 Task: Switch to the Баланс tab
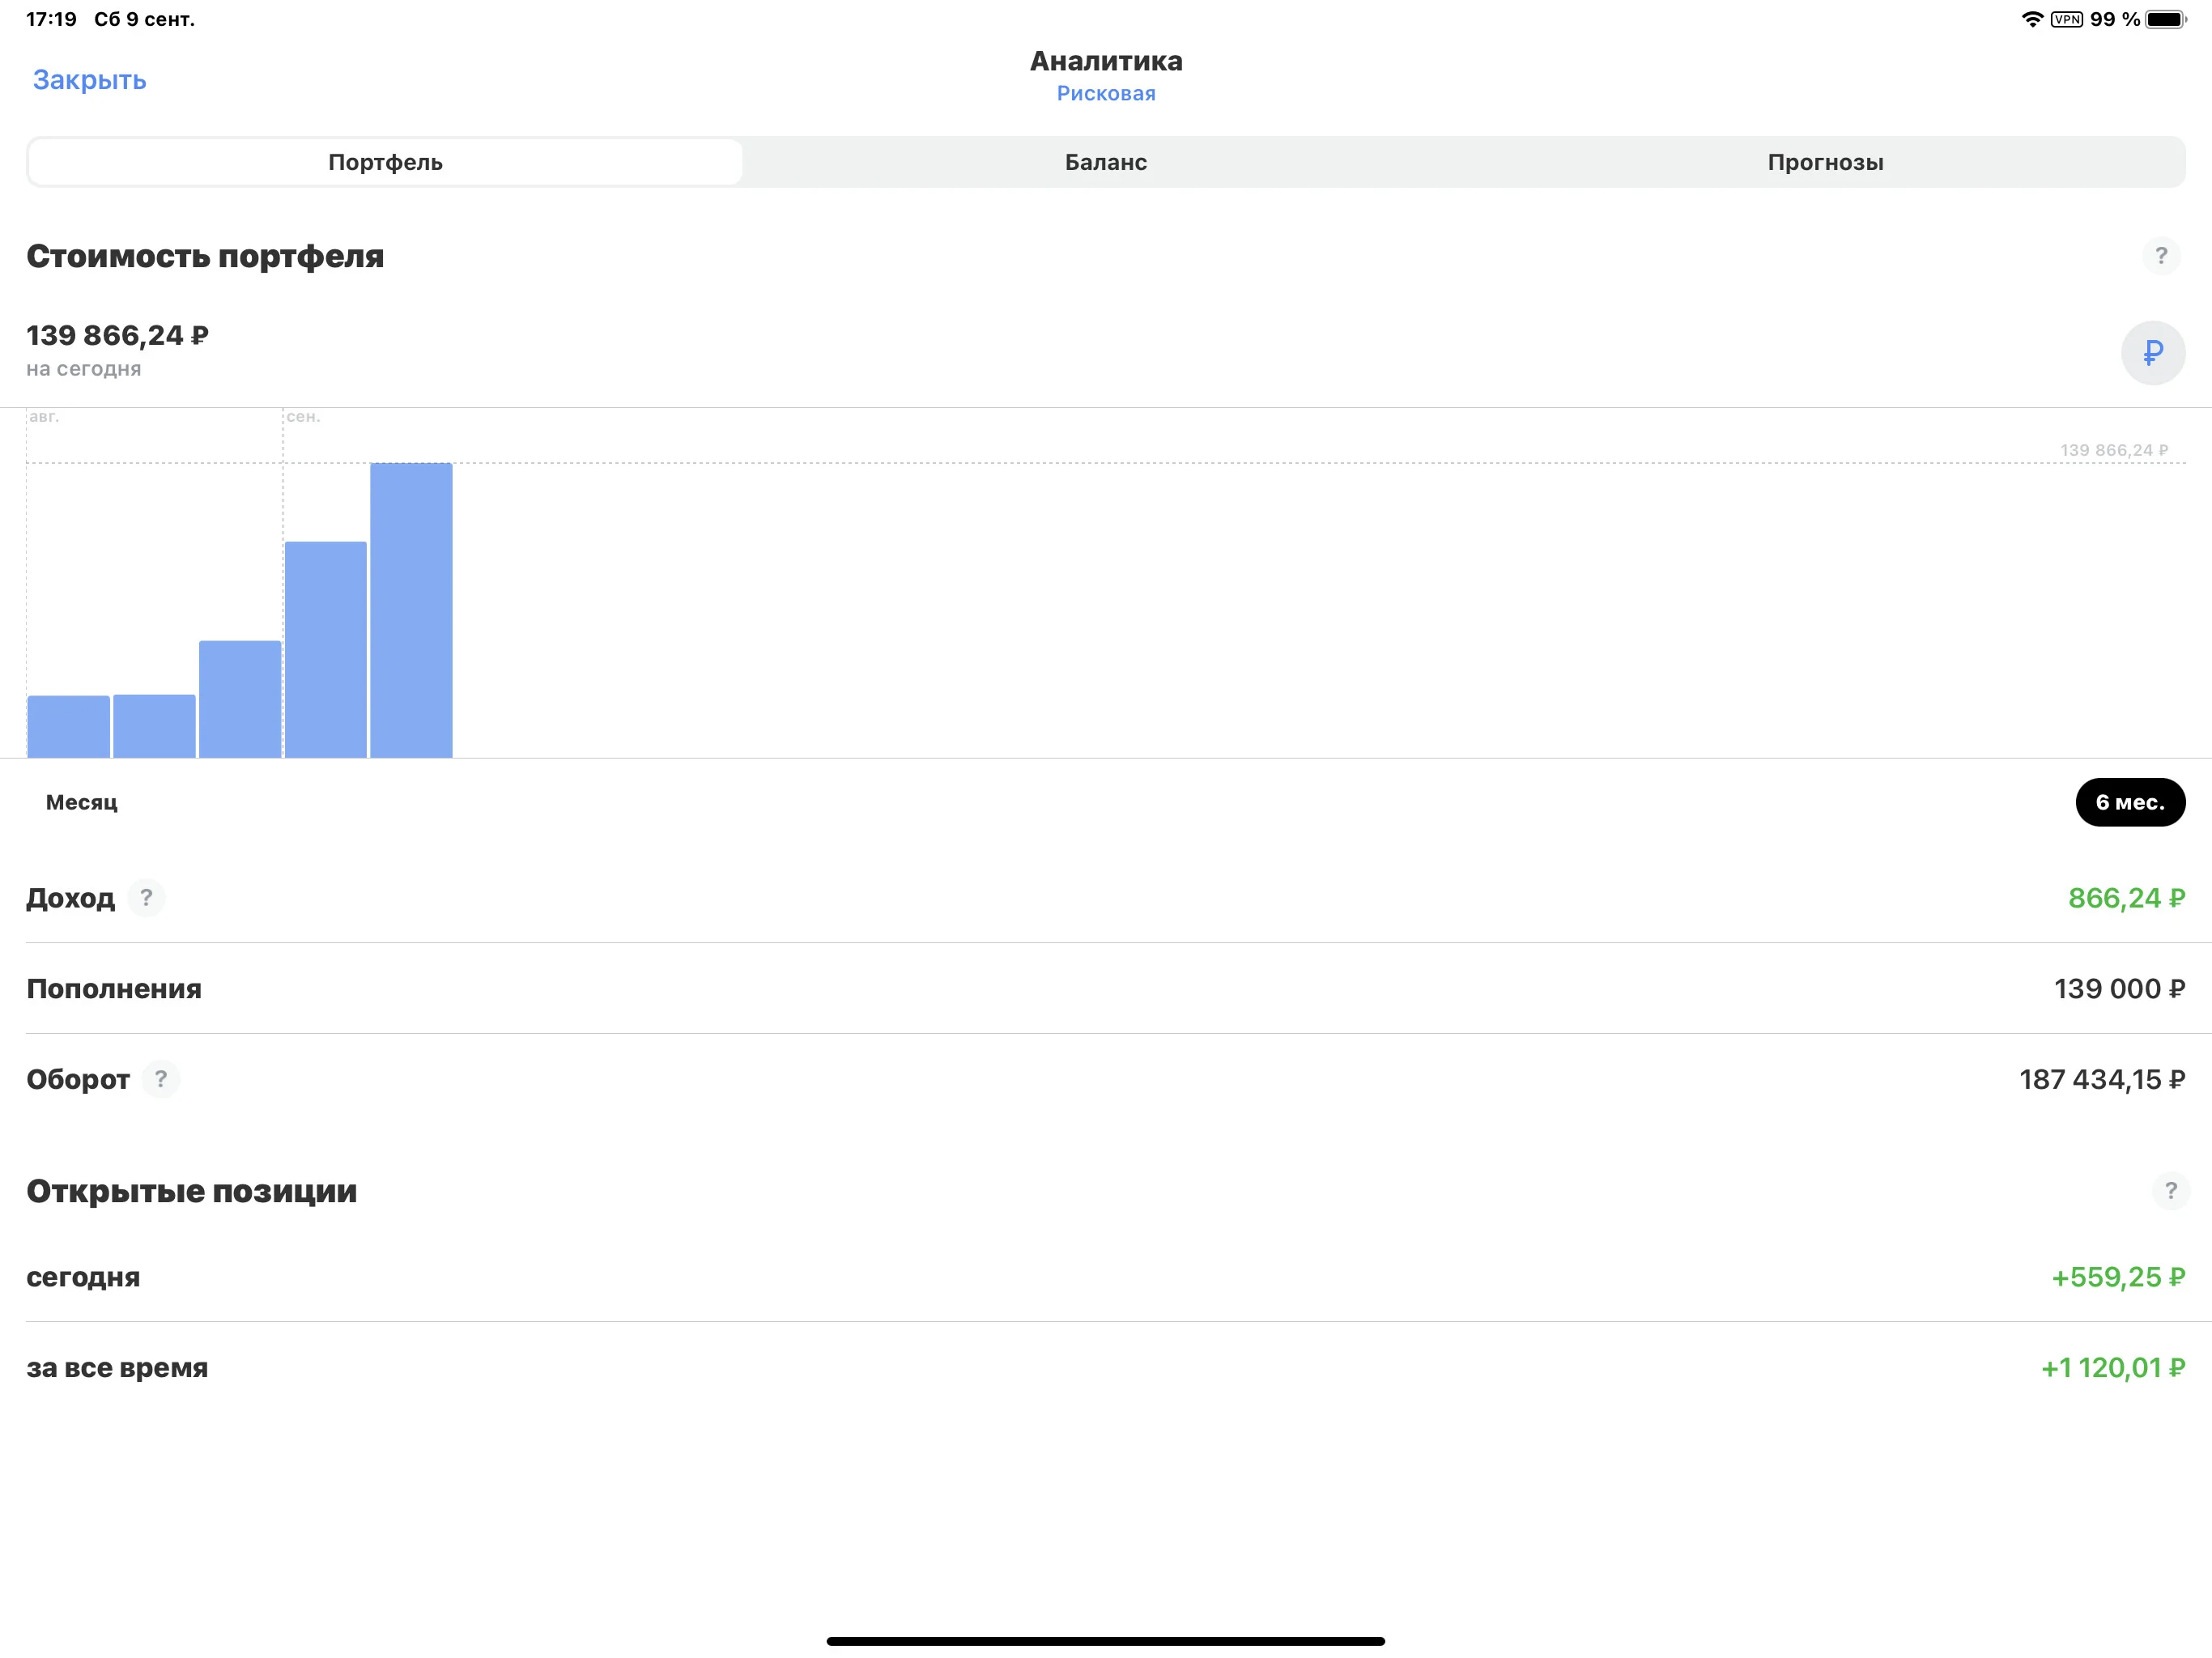pyautogui.click(x=1105, y=162)
